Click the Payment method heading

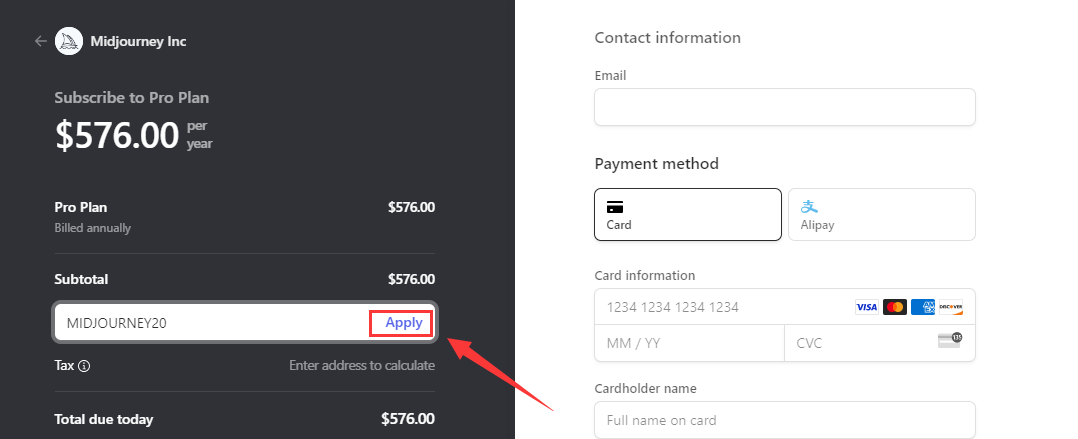click(657, 164)
